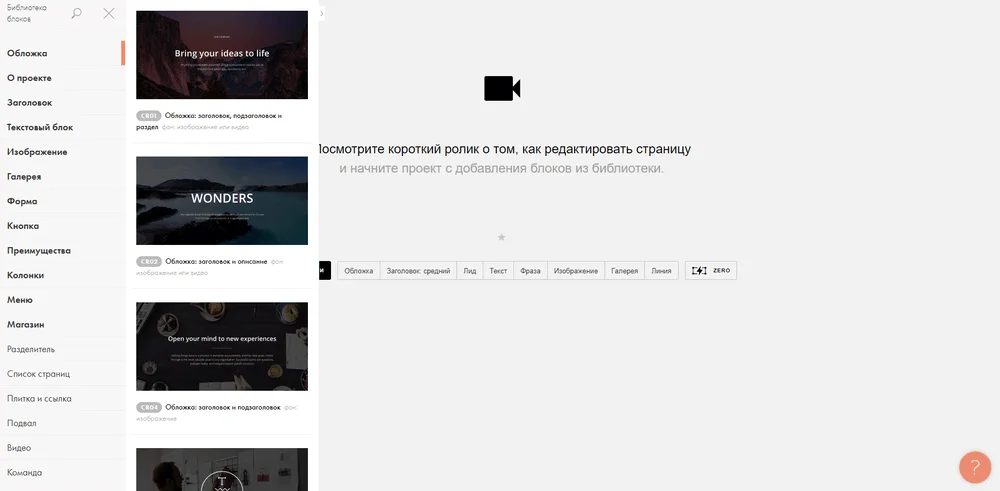Open the Меню category

pyautogui.click(x=62, y=300)
